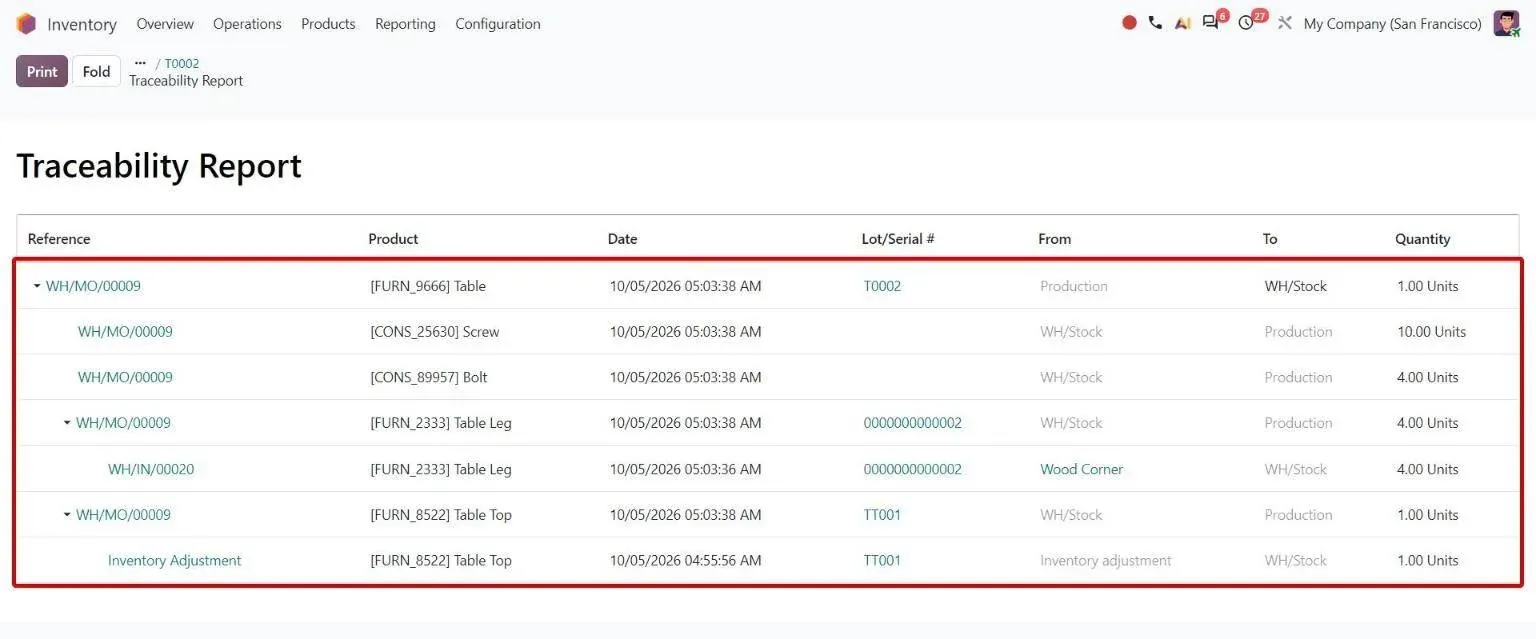Click the 10.00 Units quantity cell
Viewport: 1536px width, 639px height.
click(x=1432, y=332)
